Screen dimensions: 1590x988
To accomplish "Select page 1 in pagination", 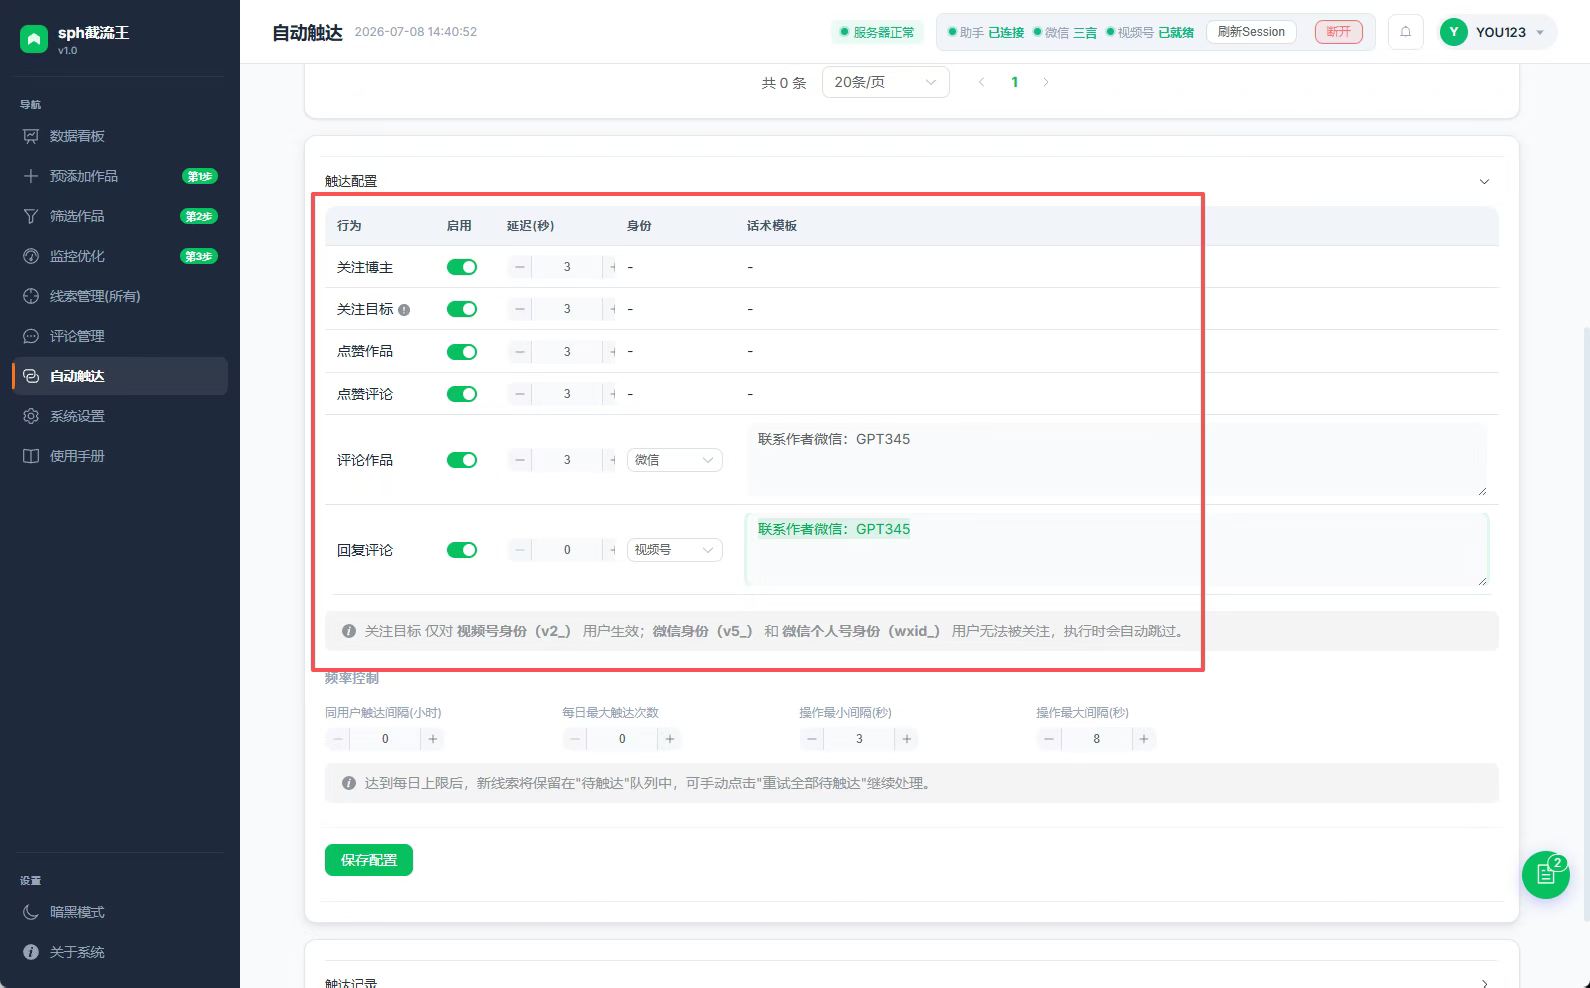I will point(1014,82).
